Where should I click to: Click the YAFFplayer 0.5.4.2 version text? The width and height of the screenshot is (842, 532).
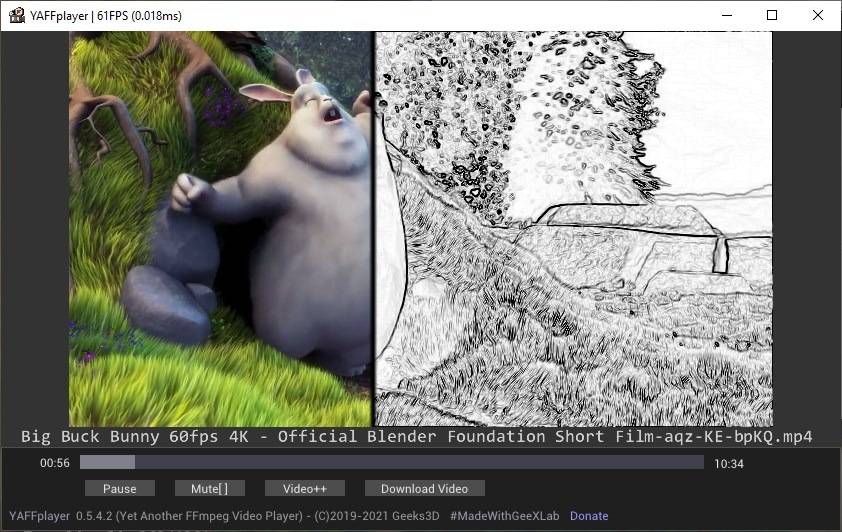click(x=61, y=516)
